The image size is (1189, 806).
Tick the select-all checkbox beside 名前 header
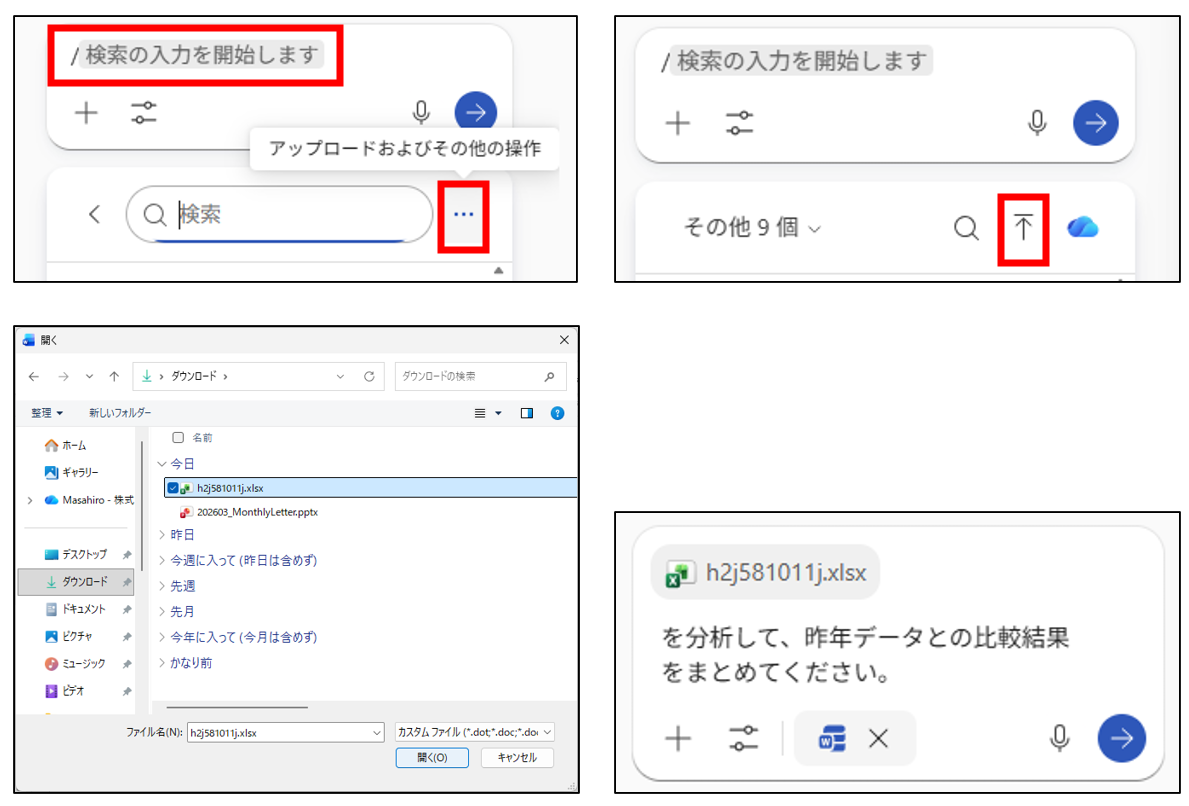[x=178, y=438]
